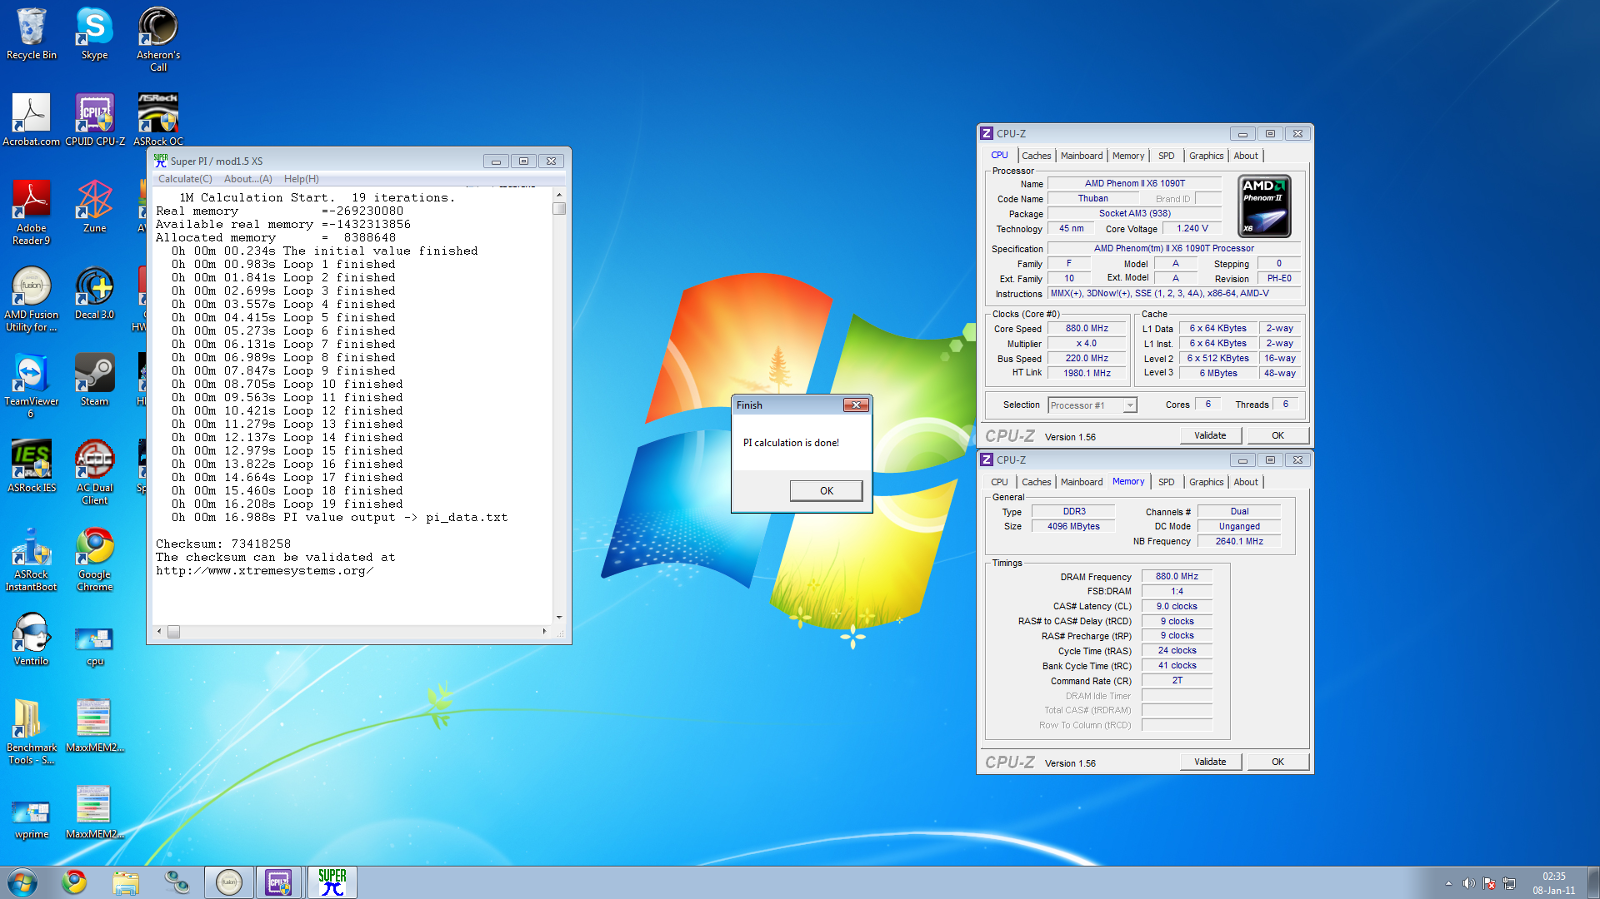Close the Finish dialog with the X button
Viewport: 1600px width, 899px height.
pos(856,405)
